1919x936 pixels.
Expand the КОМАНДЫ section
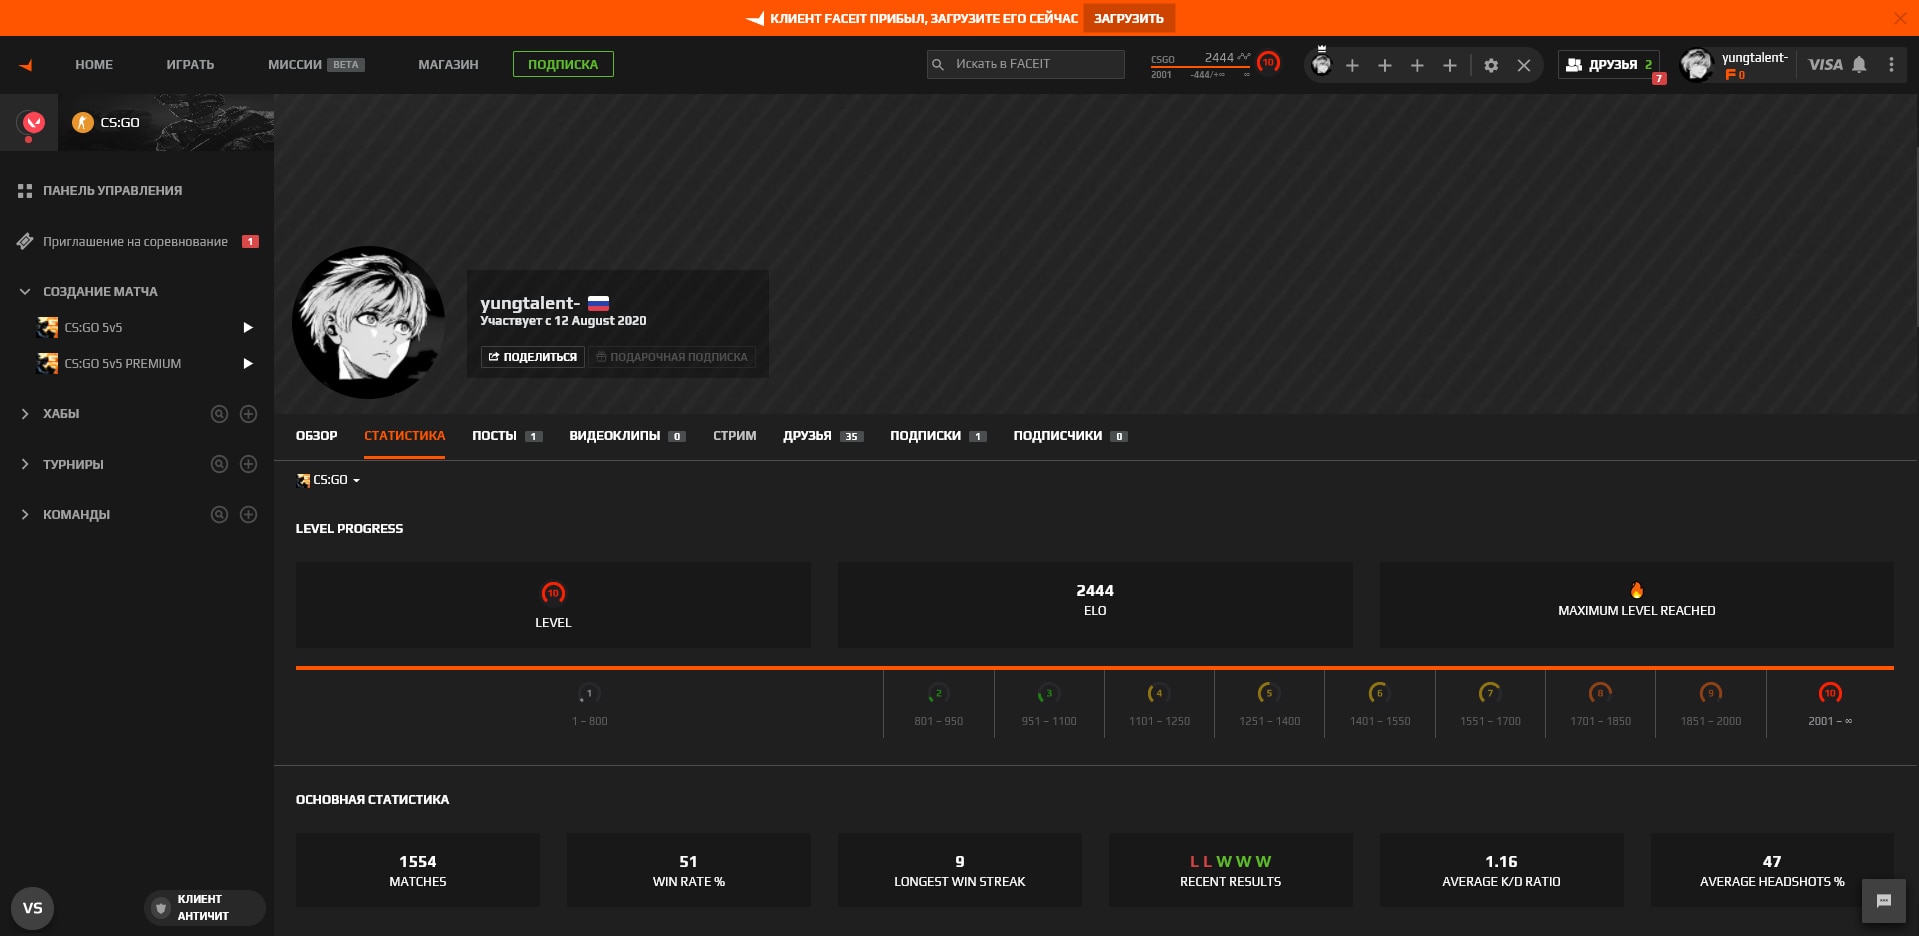point(25,514)
